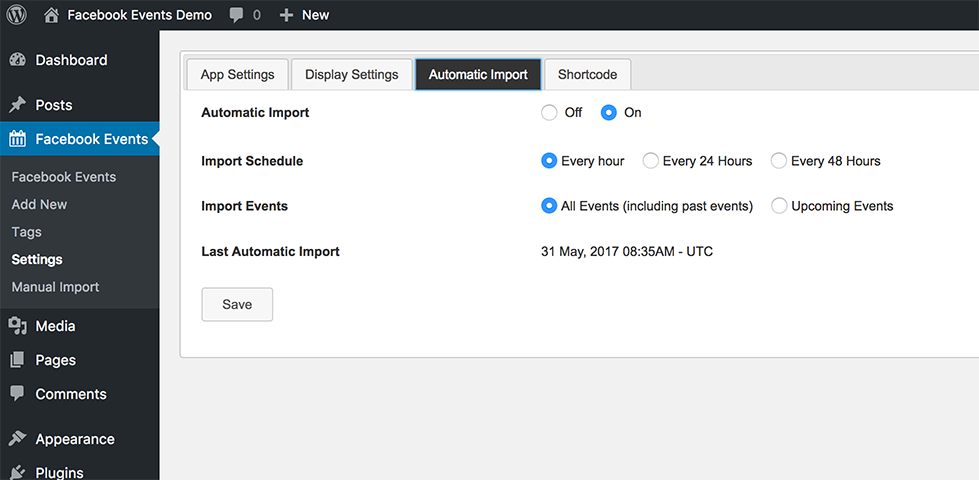Viewport: 979px width, 480px height.
Task: Click the Pages icon in the sidebar
Action: tap(18, 360)
